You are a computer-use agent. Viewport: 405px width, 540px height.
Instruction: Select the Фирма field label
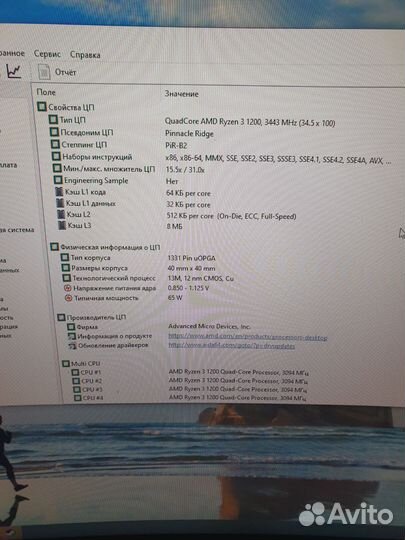[87, 327]
